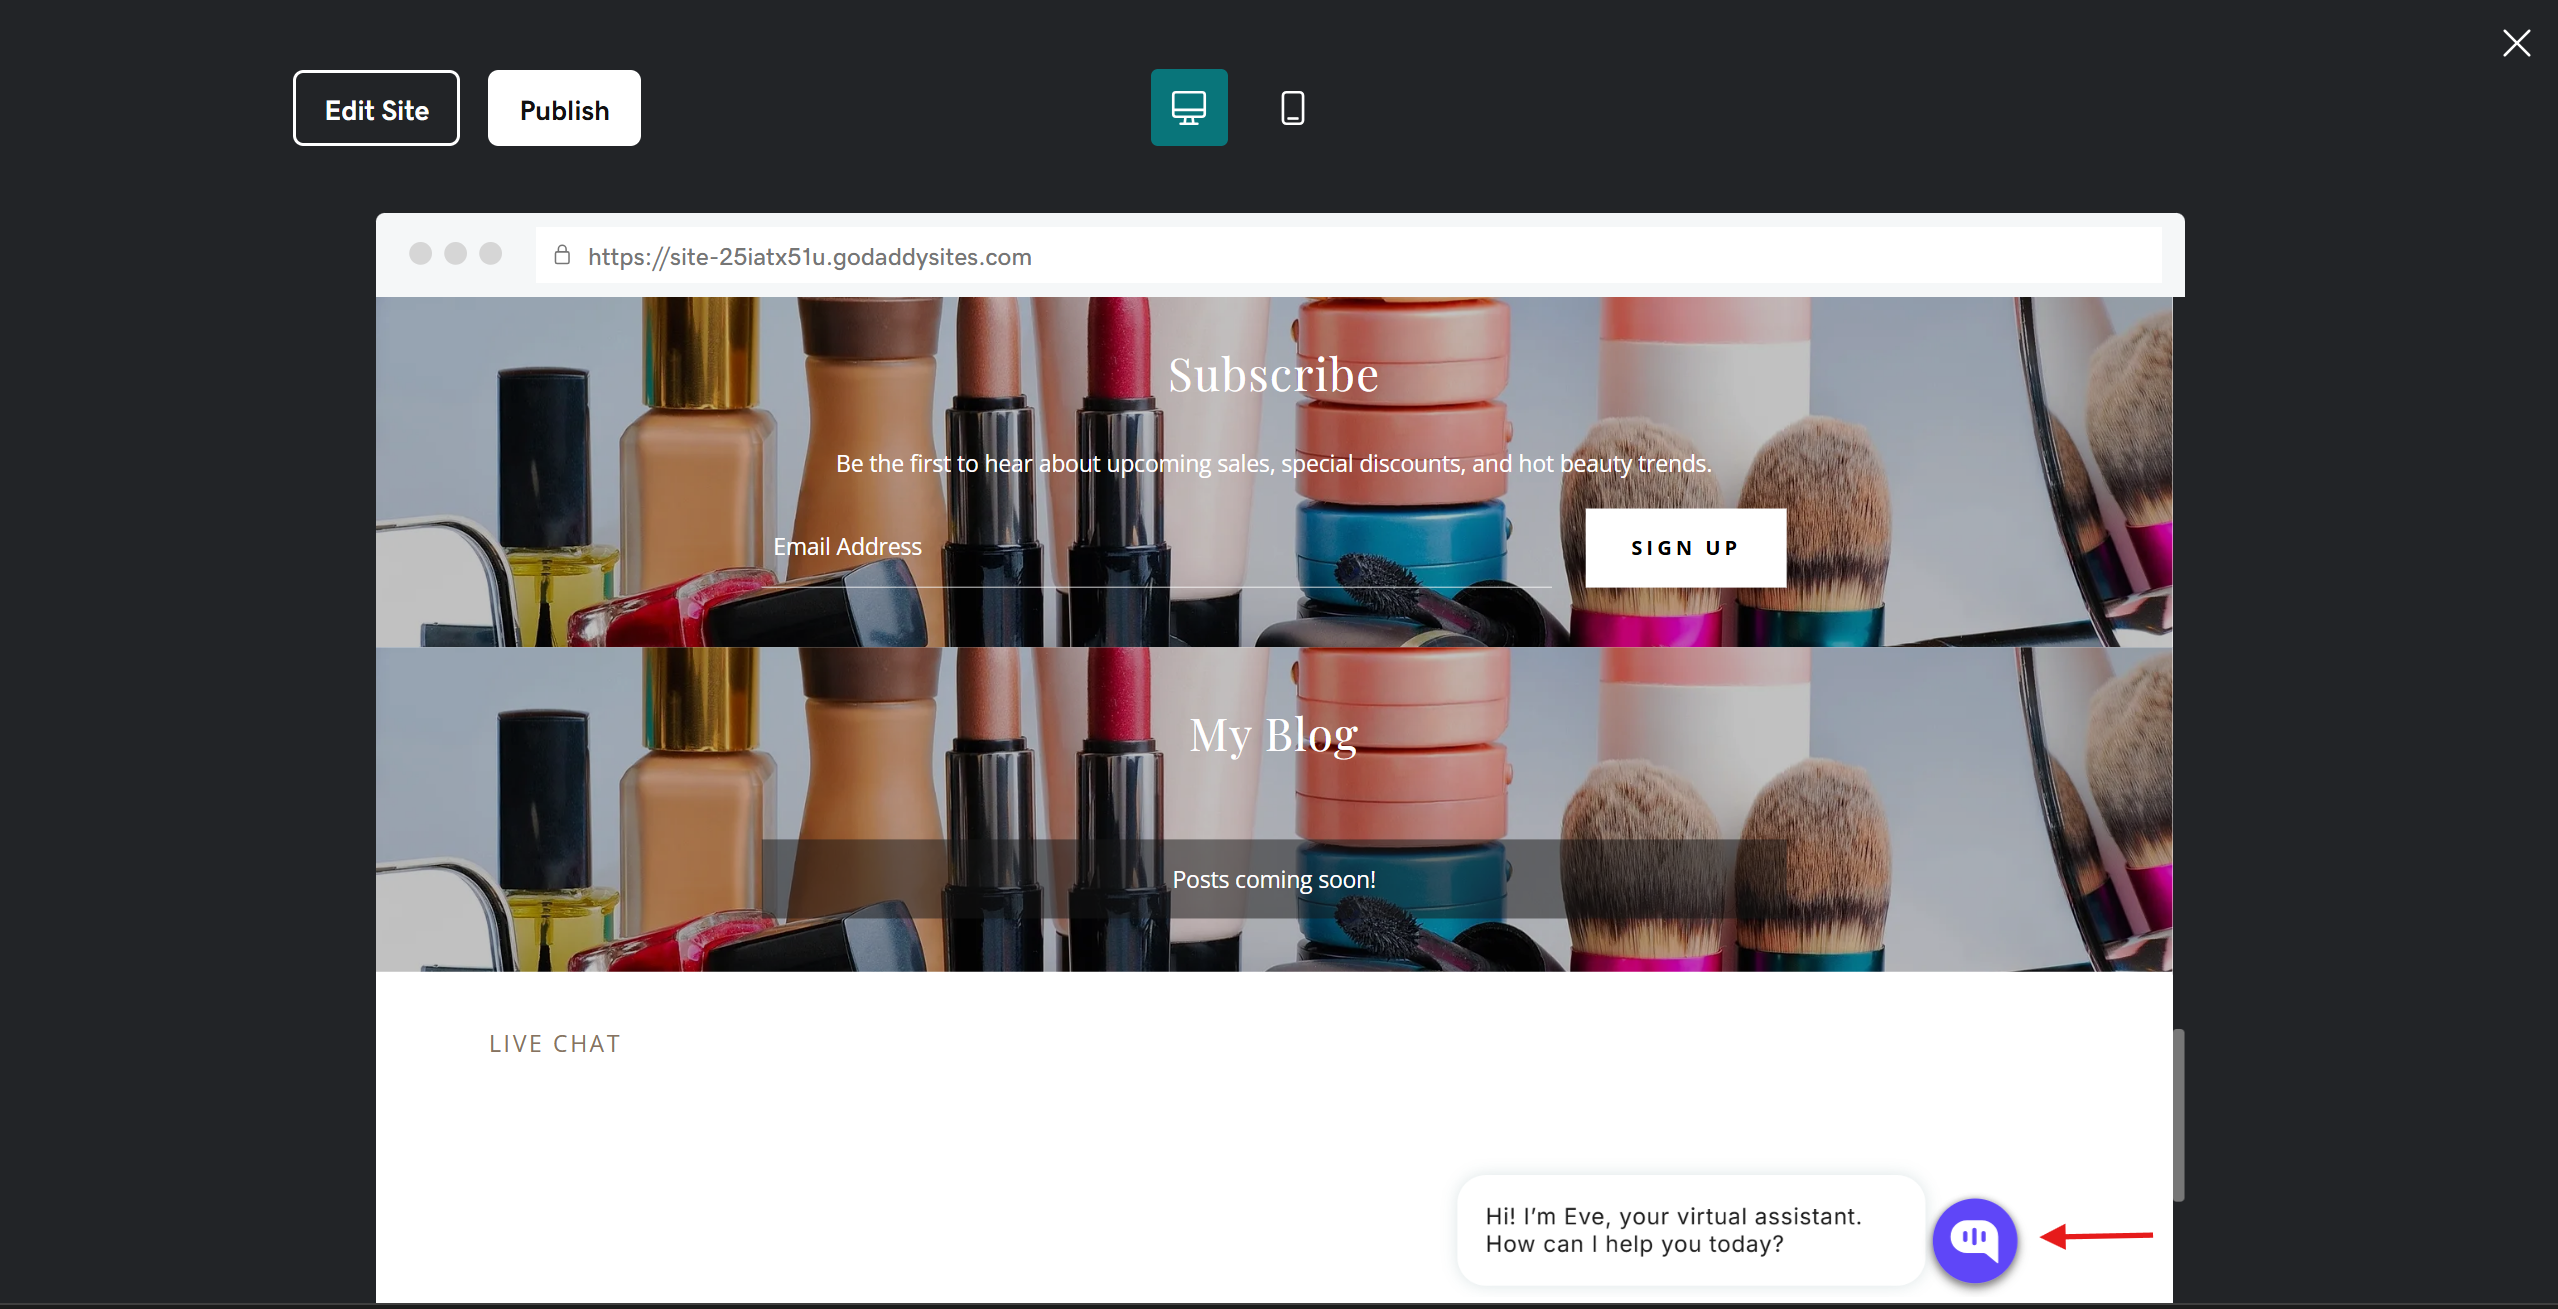2558x1309 pixels.
Task: Click the preview page scrollbar
Action: click(2178, 1115)
